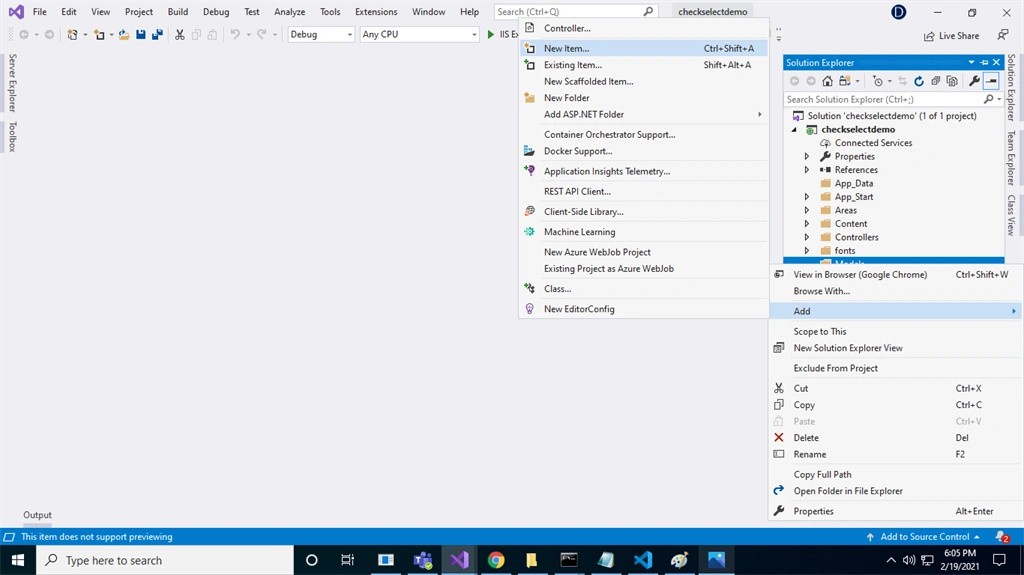This screenshot has height=575, width=1024.
Task: Start debugging with the green play icon
Action: click(490, 35)
